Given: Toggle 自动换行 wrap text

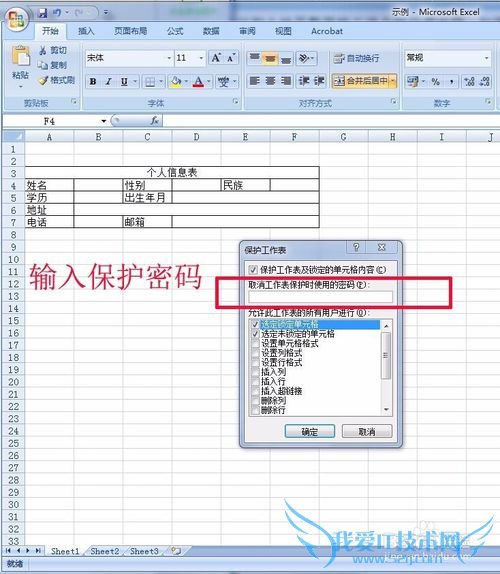Looking at the screenshot, I should point(356,58).
